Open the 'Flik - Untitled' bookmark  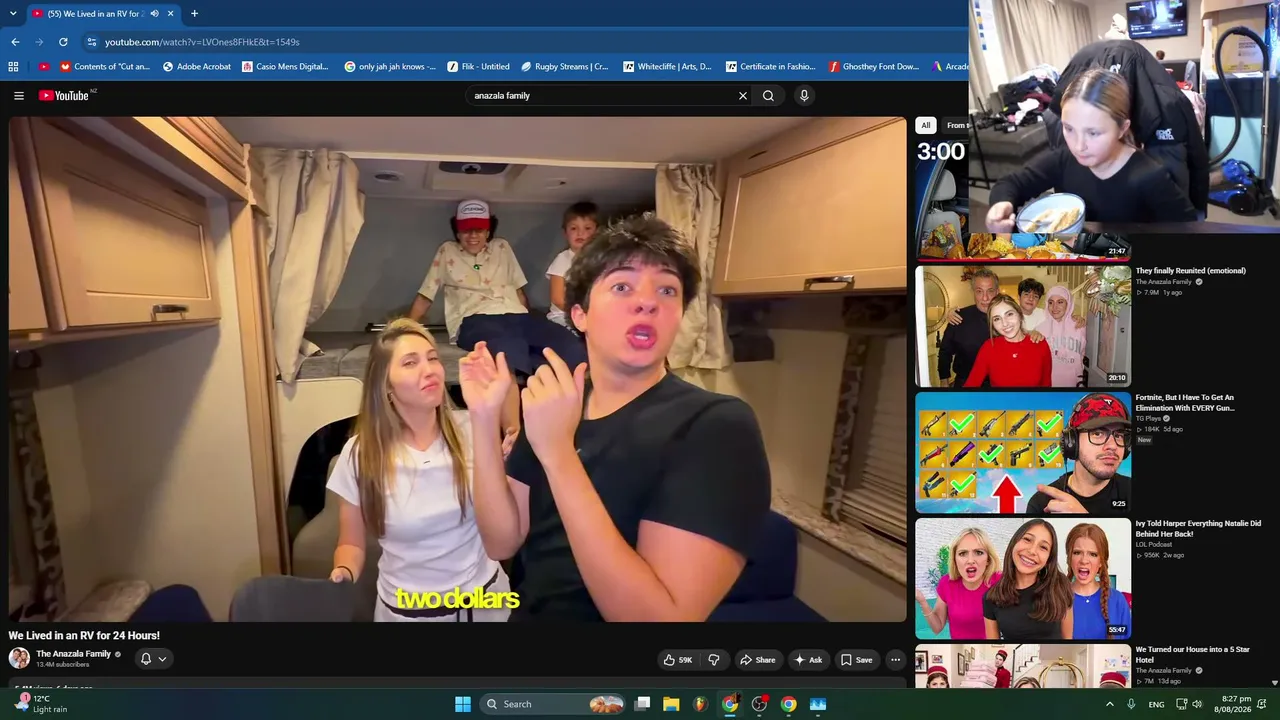pos(479,67)
